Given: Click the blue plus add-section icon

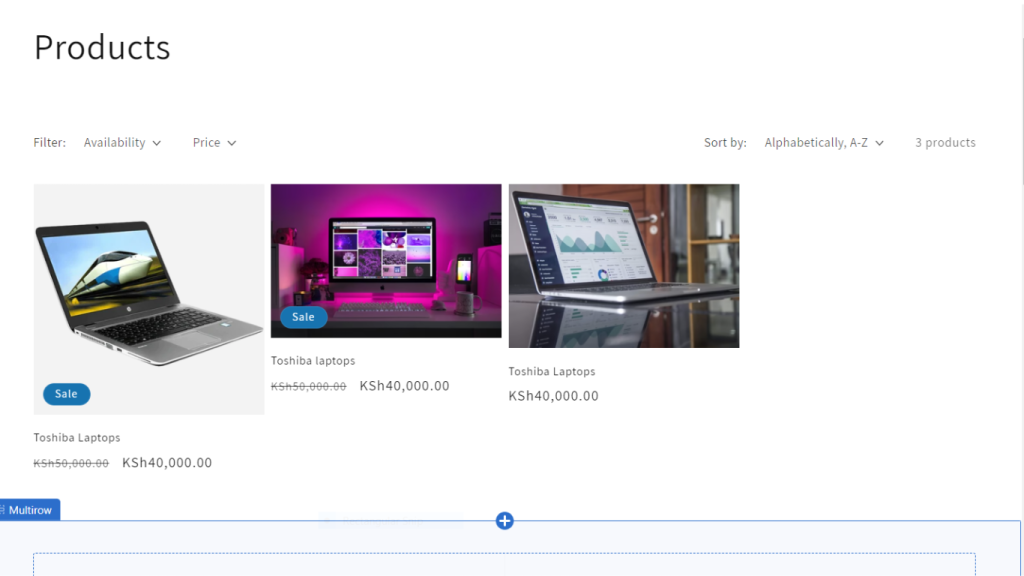Looking at the screenshot, I should pyautogui.click(x=504, y=520).
